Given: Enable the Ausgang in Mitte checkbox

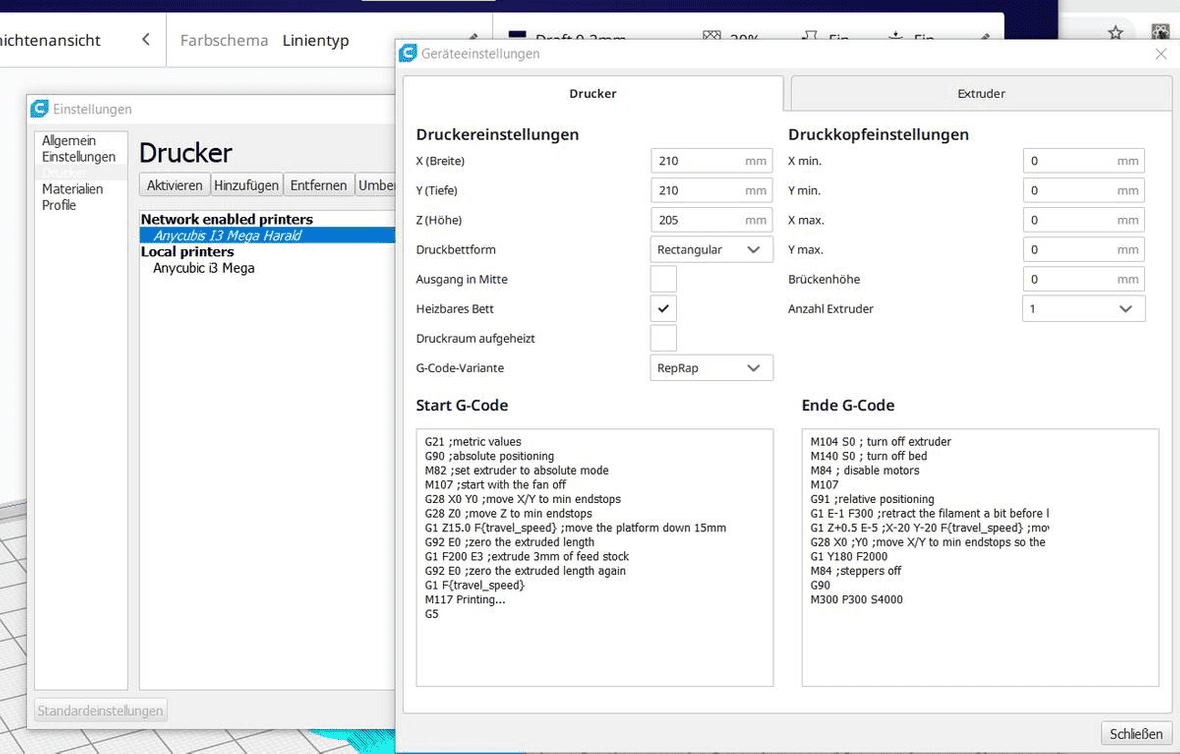Looking at the screenshot, I should 663,279.
